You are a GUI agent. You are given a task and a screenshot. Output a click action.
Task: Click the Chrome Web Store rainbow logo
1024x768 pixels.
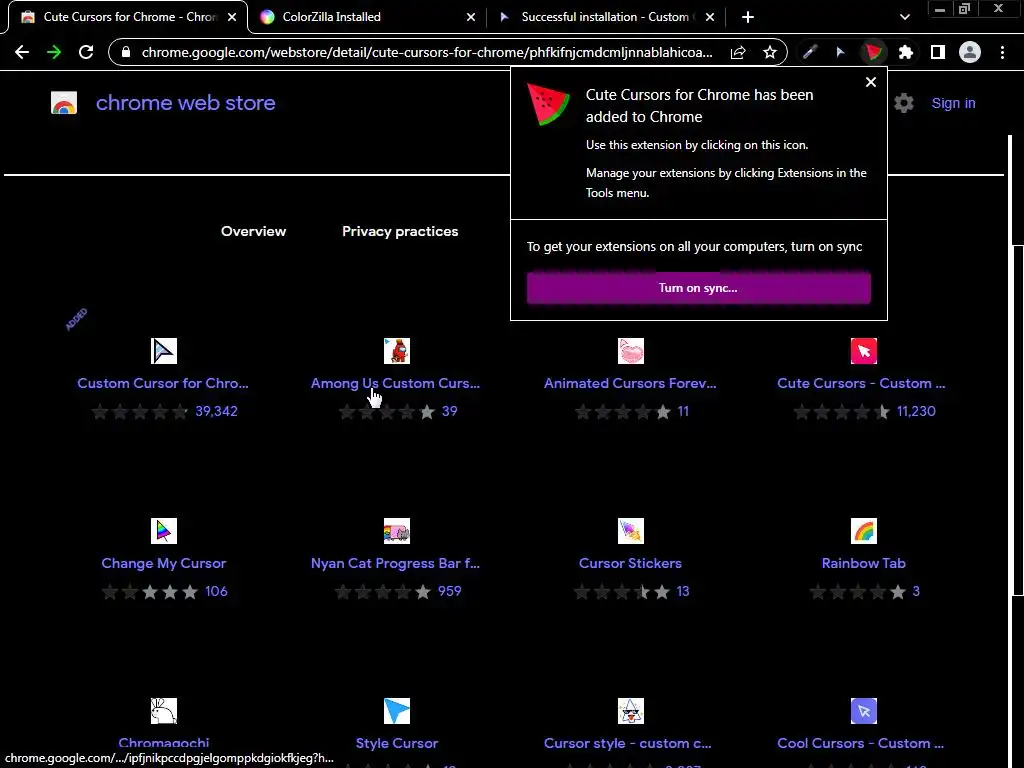coord(64,103)
